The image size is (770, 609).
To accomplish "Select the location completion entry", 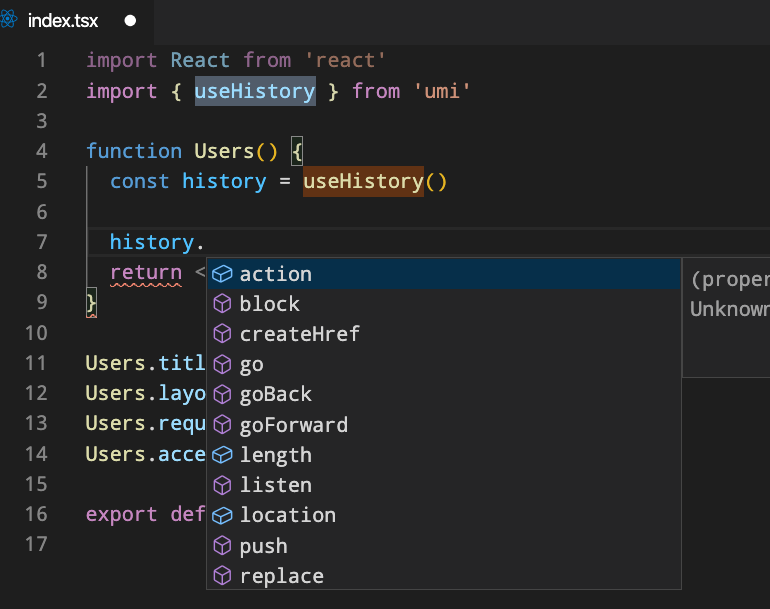I will click(x=444, y=515).
